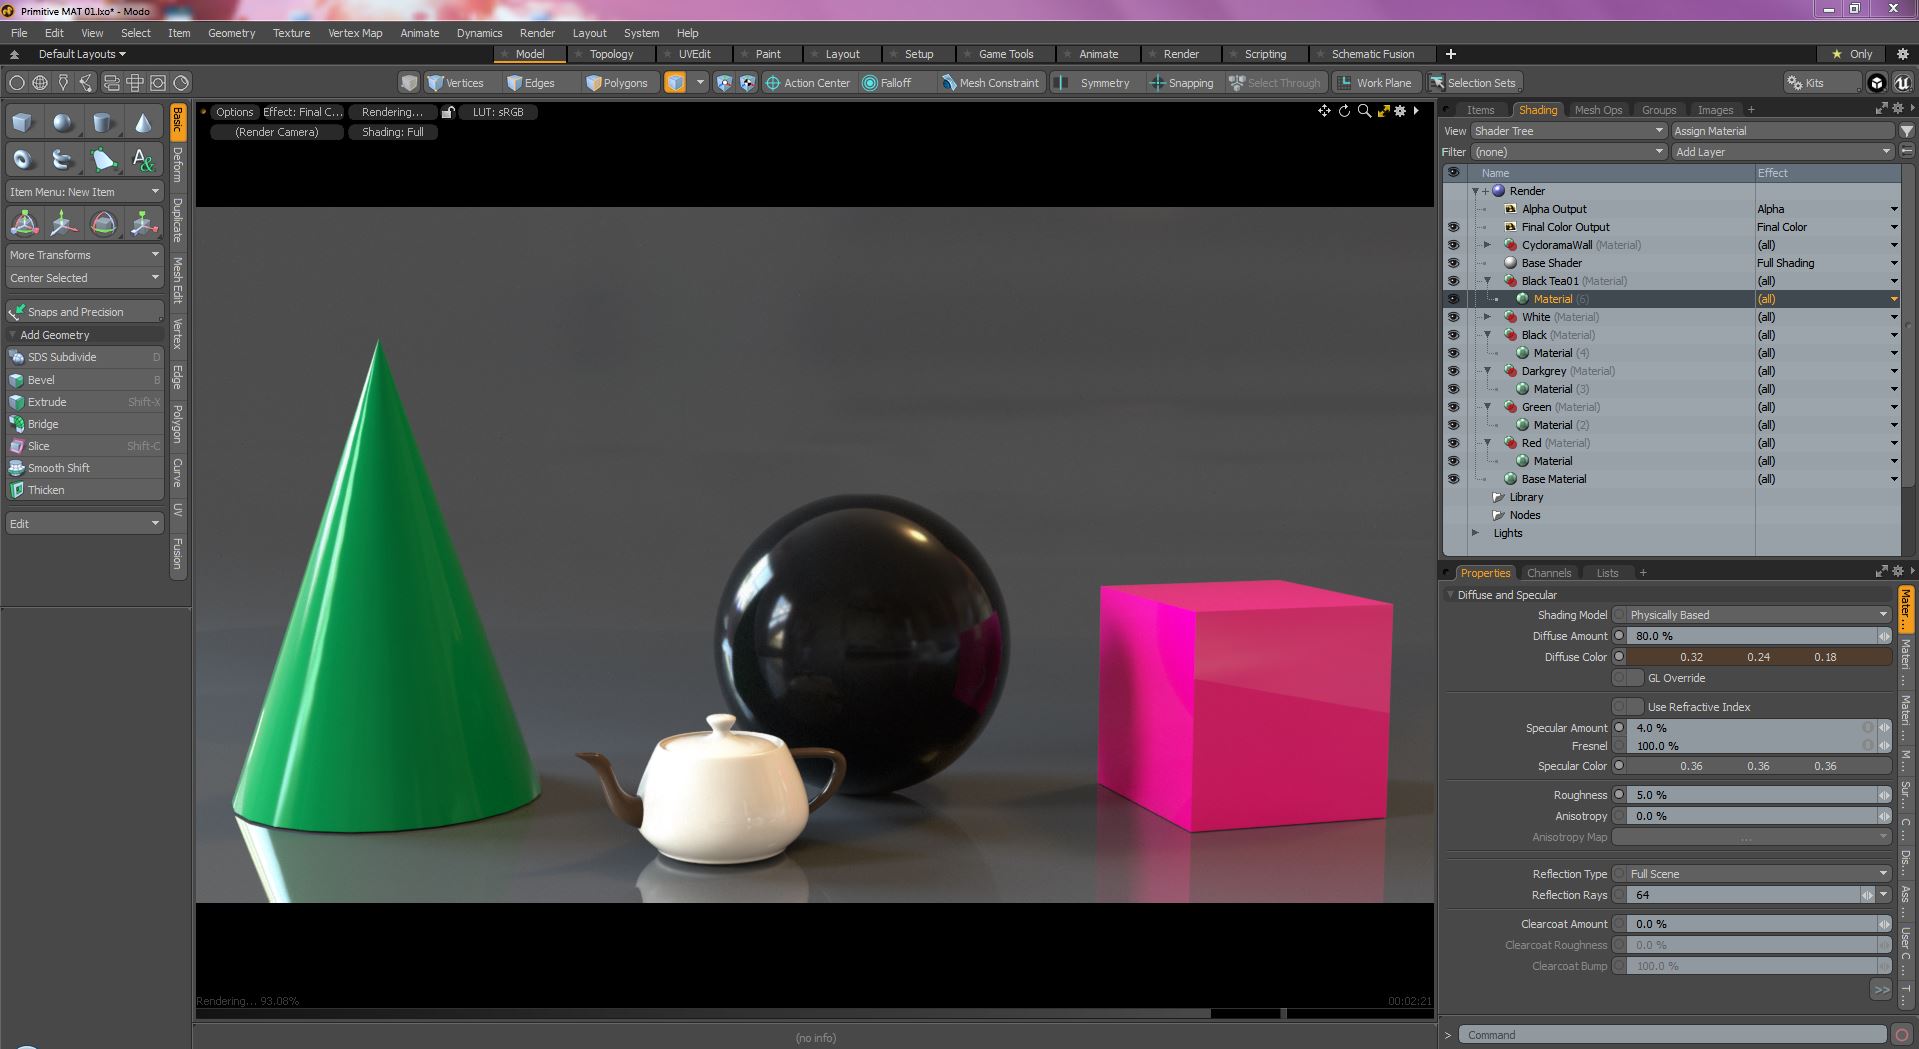Select the spiral Tube primitive tool

(x=63, y=160)
